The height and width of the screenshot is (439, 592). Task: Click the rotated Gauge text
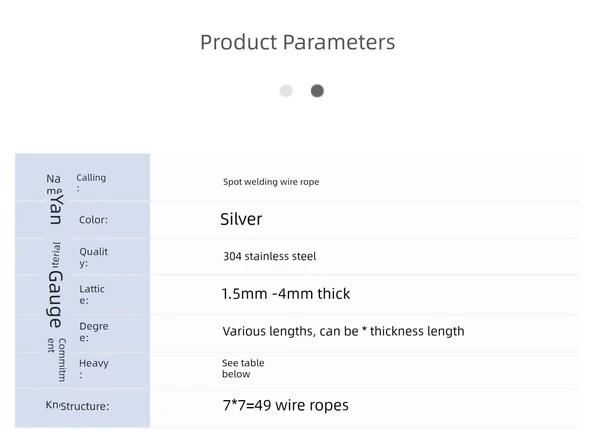tap(56, 299)
